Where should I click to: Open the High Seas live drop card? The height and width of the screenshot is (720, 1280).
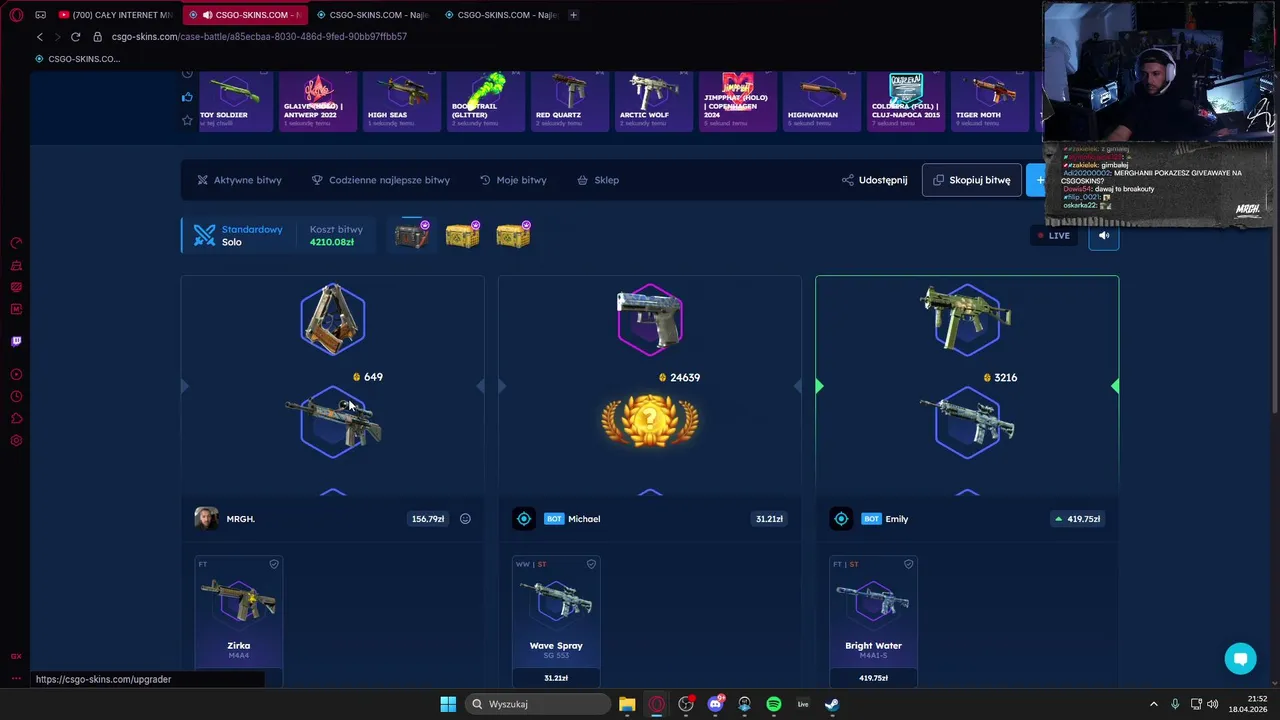[401, 101]
